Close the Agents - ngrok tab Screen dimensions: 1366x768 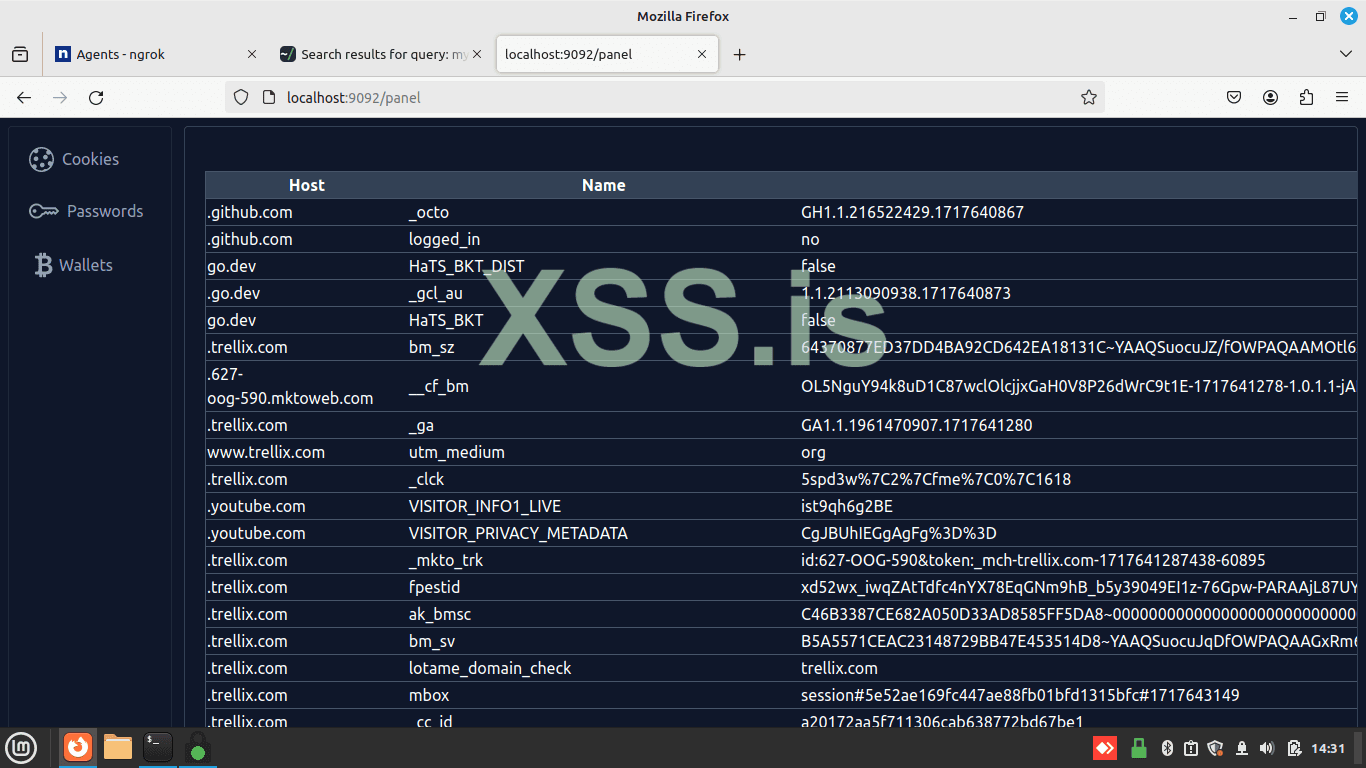click(x=251, y=54)
